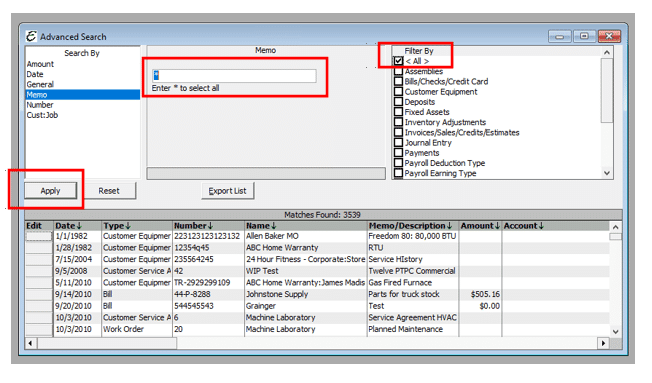The height and width of the screenshot is (383, 652).
Task: Check Invoices/Sales/Credits/Estimates filter
Action: click(x=398, y=132)
